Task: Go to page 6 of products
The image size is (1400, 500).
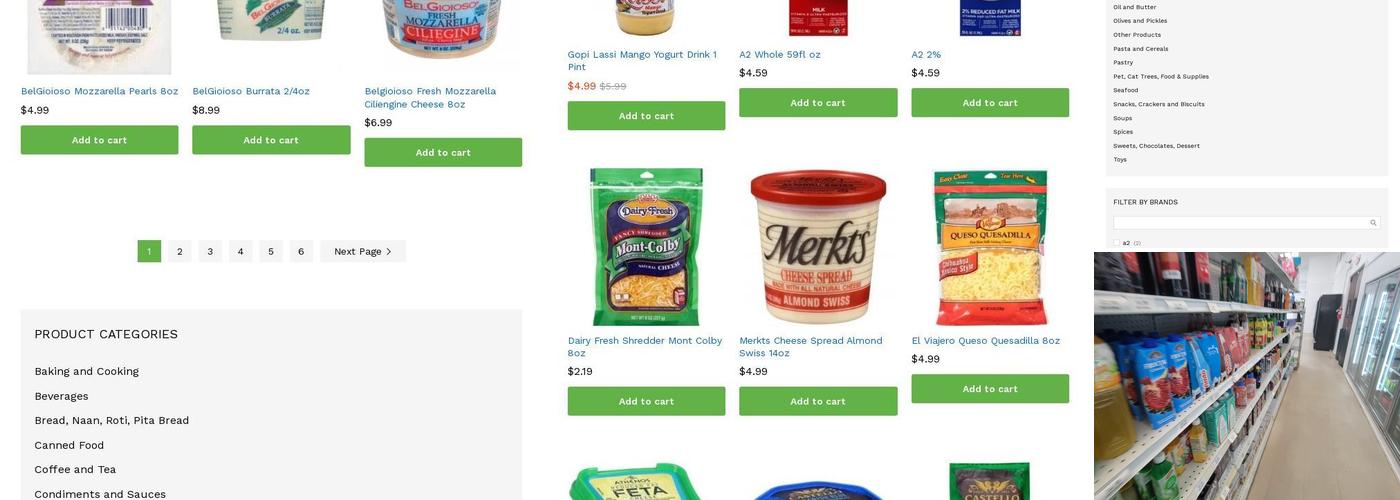Action: click(301, 252)
